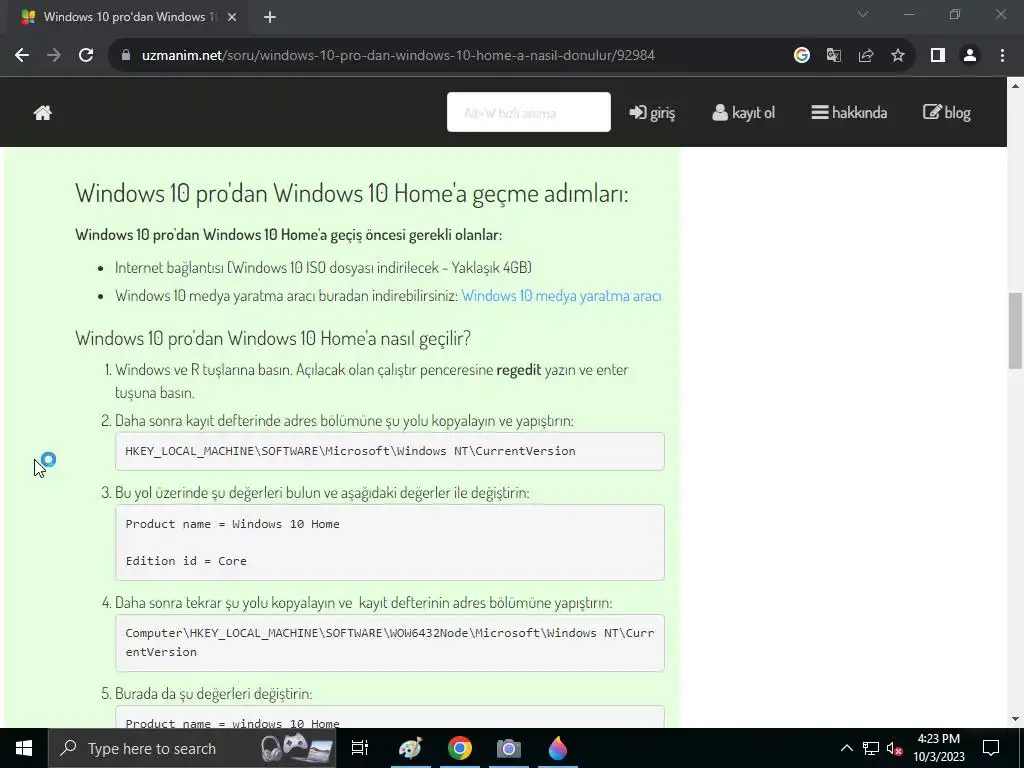Click the WOW6432Node registry path code box
Image resolution: width=1024 pixels, height=768 pixels.
[x=390, y=643]
